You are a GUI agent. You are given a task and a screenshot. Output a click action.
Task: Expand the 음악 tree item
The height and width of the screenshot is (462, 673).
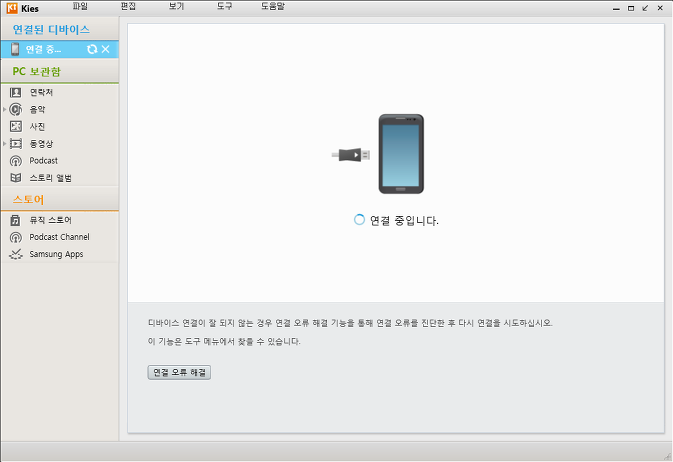(x=4, y=109)
